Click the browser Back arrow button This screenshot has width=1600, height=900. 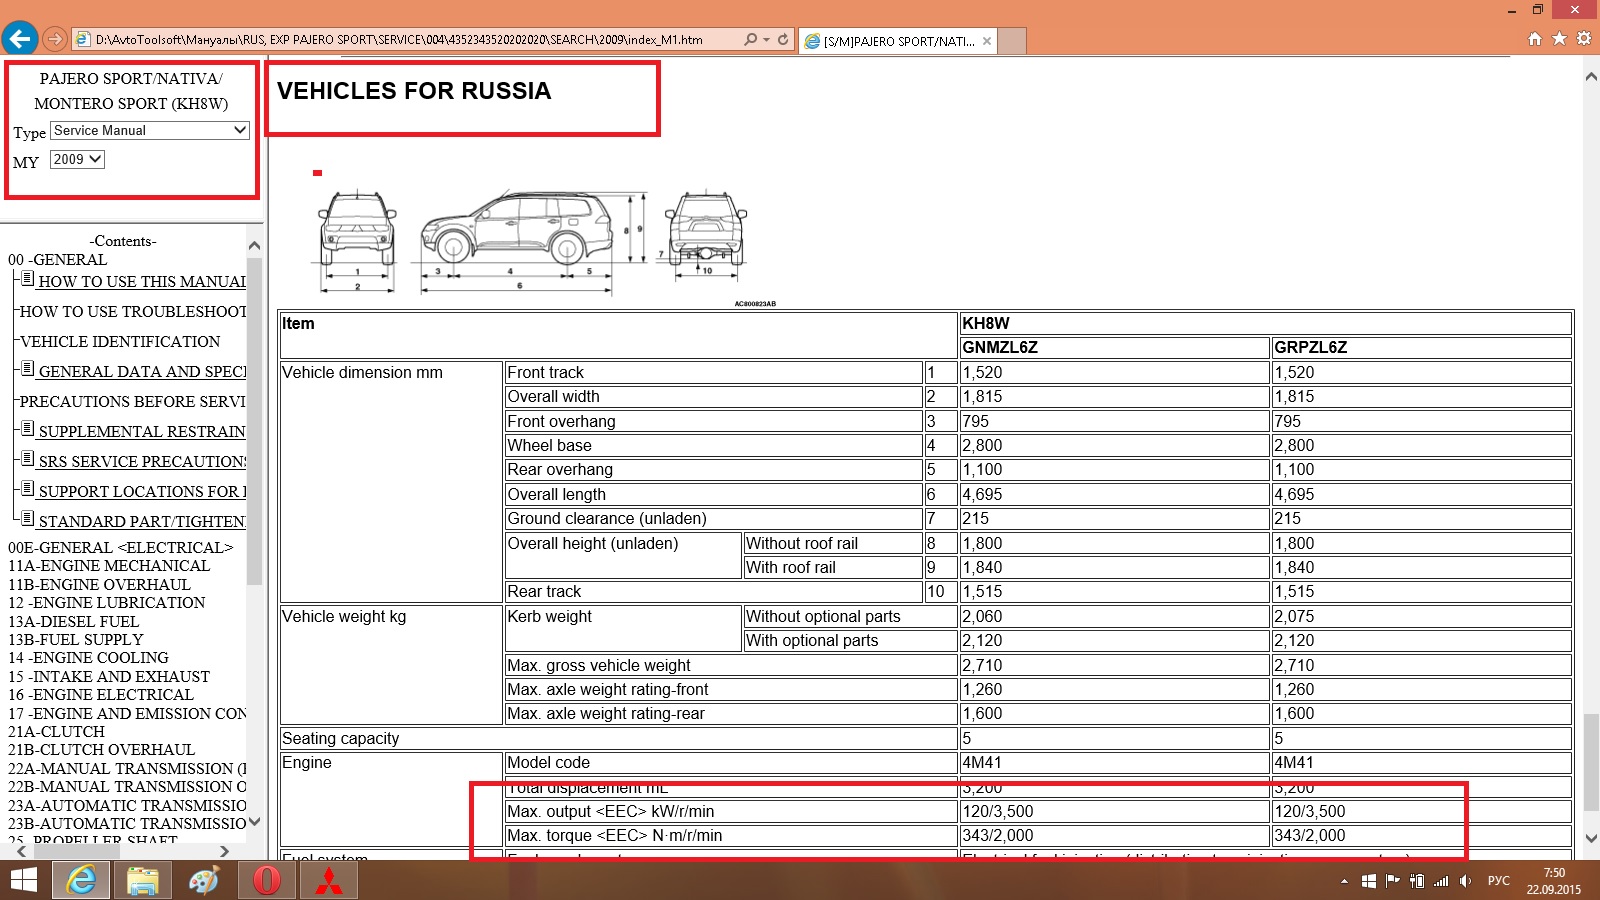19,39
